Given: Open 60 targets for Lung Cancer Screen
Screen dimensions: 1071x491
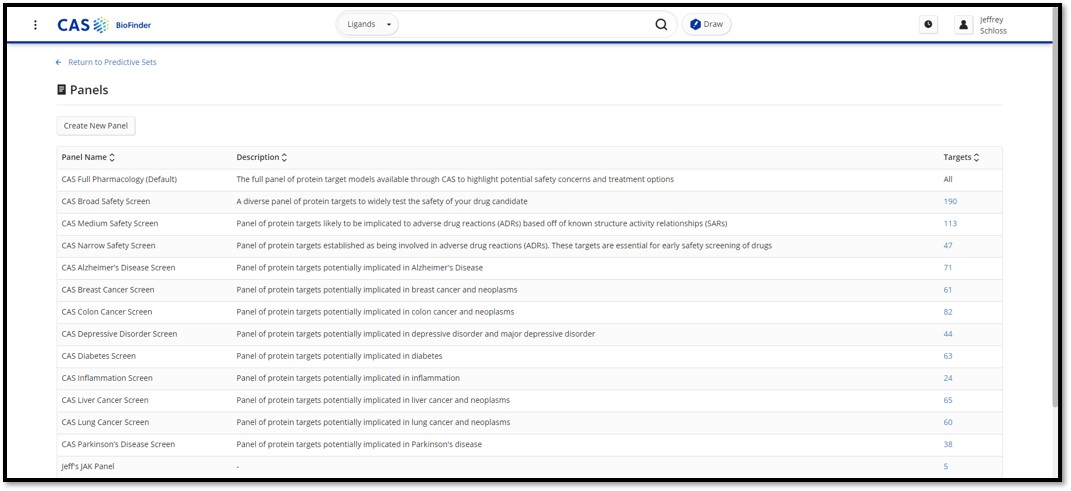Looking at the screenshot, I should (948, 422).
